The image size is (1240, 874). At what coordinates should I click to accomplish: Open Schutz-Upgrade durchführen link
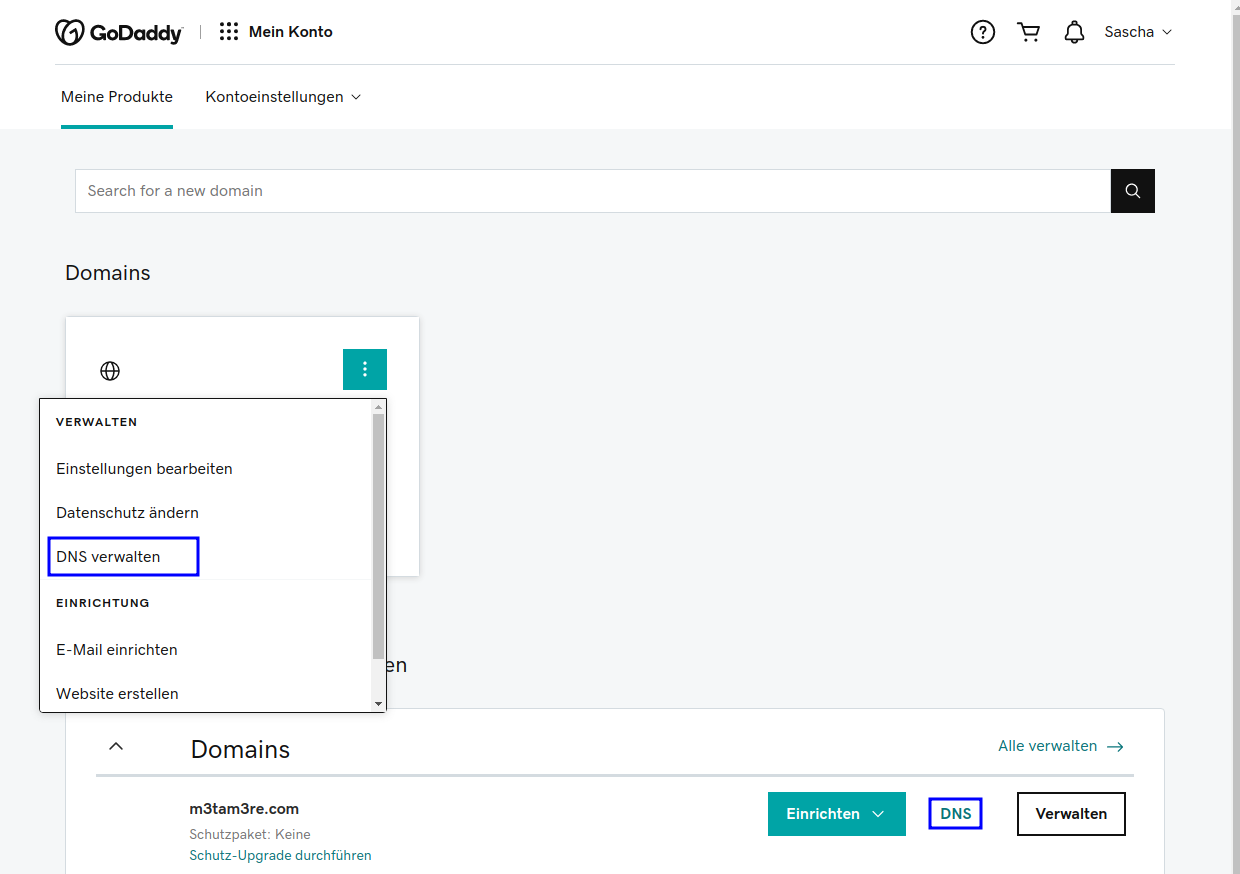280,856
